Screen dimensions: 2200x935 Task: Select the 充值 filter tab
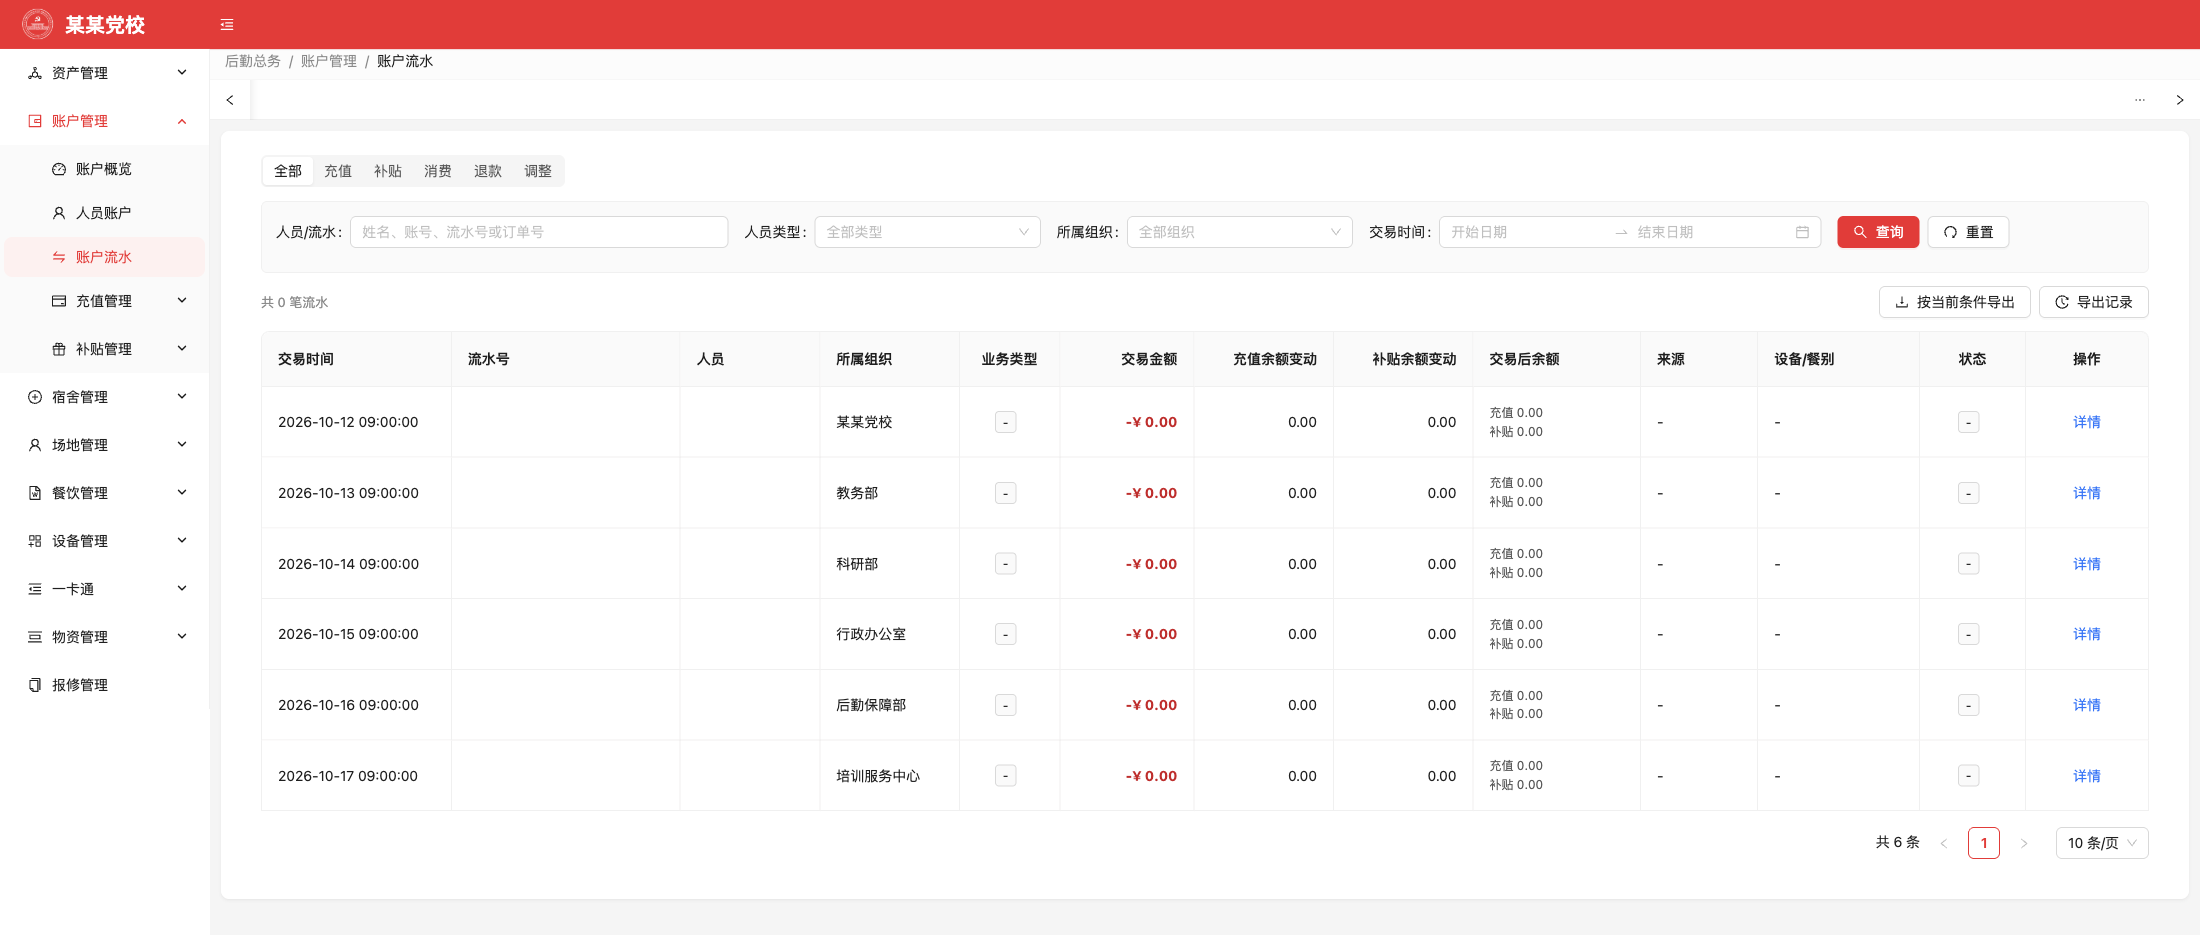338,171
